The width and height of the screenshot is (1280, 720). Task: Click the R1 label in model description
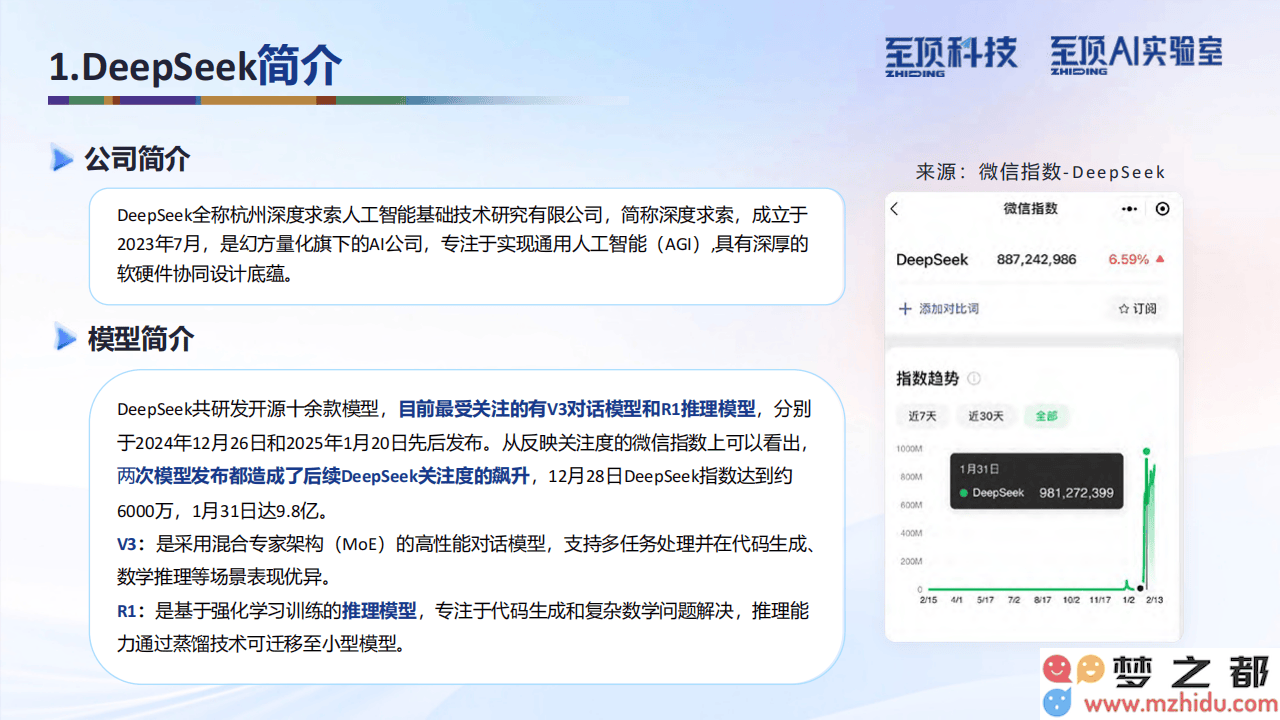tap(127, 611)
